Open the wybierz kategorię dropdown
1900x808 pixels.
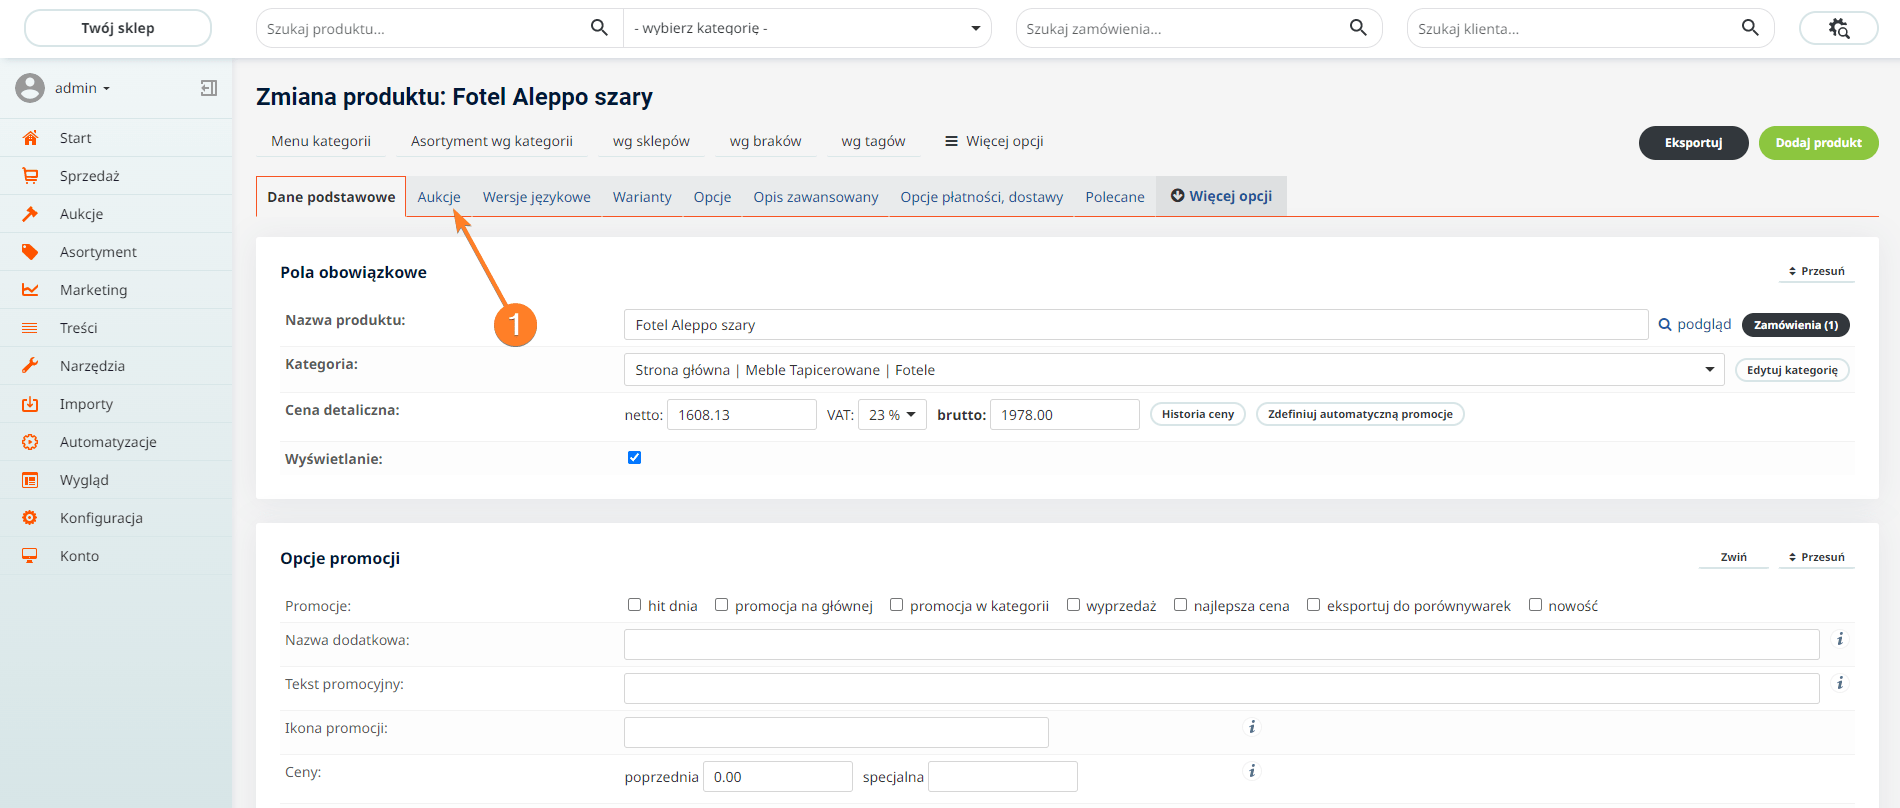click(806, 28)
